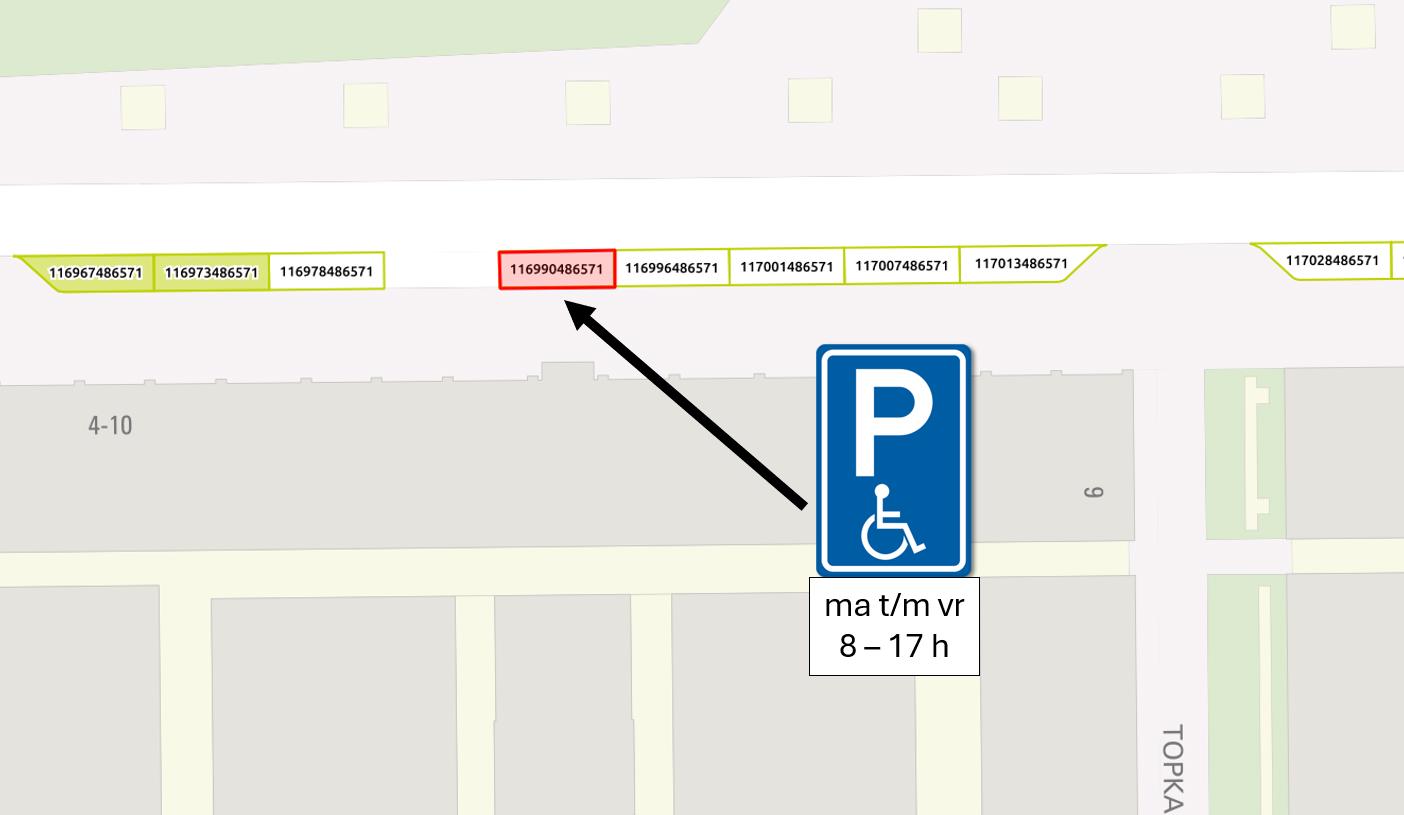This screenshot has width=1404, height=815.
Task: Choose parking spot 116978486571
Action: [x=326, y=271]
